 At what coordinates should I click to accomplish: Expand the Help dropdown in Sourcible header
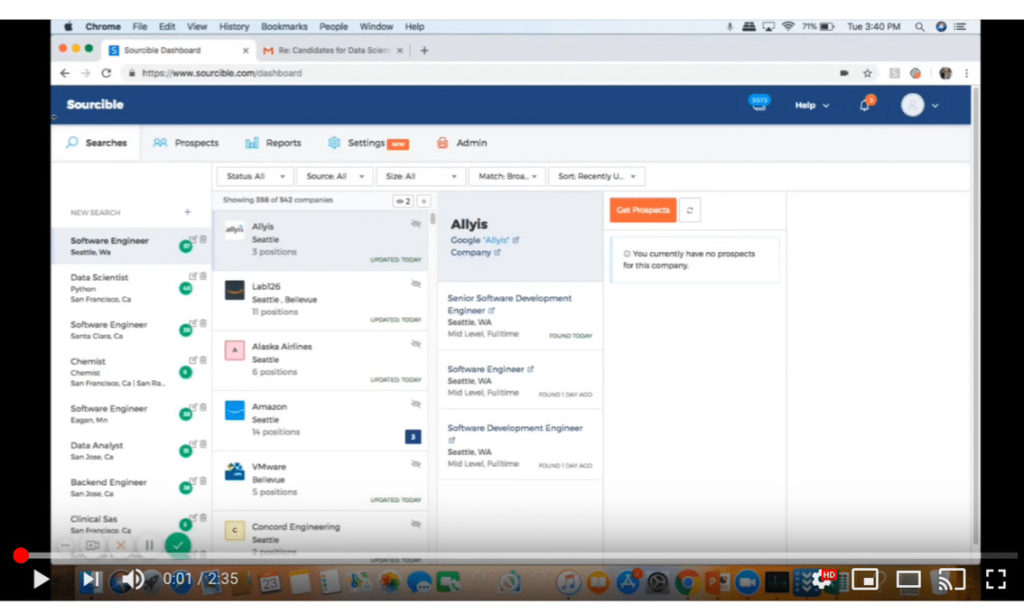[812, 105]
